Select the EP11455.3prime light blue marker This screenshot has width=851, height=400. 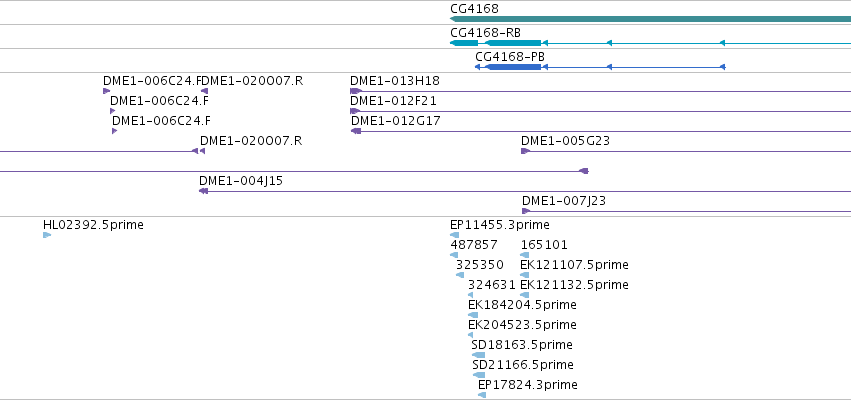tap(454, 235)
